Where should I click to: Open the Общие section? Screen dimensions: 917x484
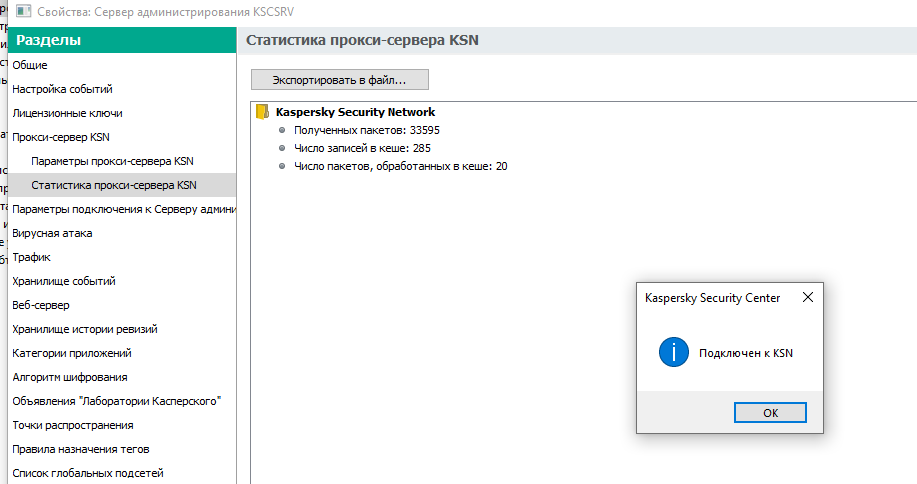coord(122,65)
